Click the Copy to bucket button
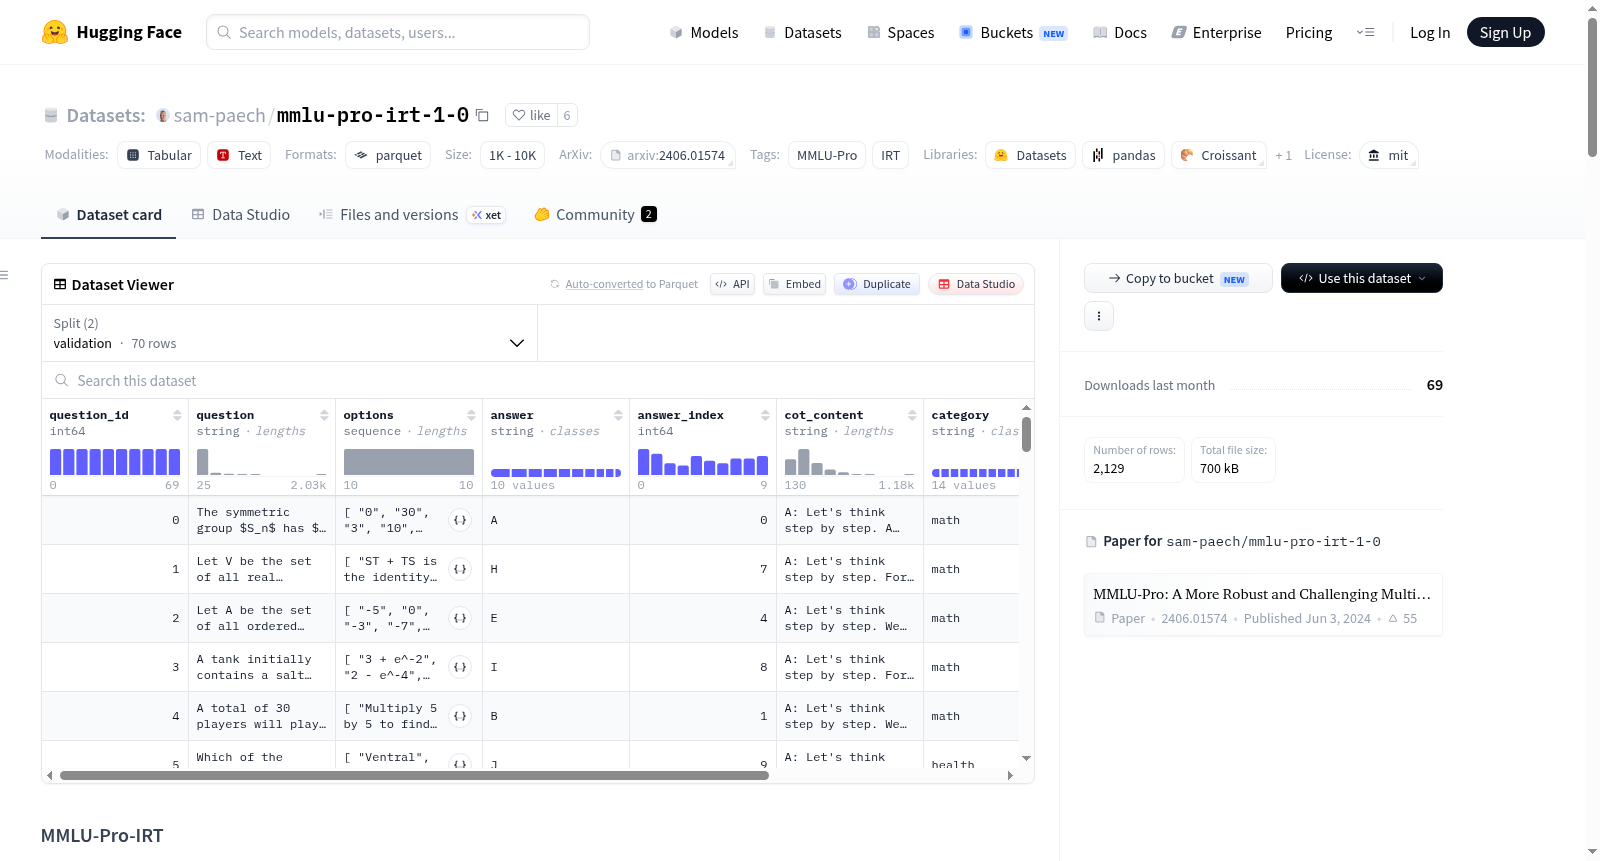Viewport: 1600px width, 861px height. [x=1178, y=278]
